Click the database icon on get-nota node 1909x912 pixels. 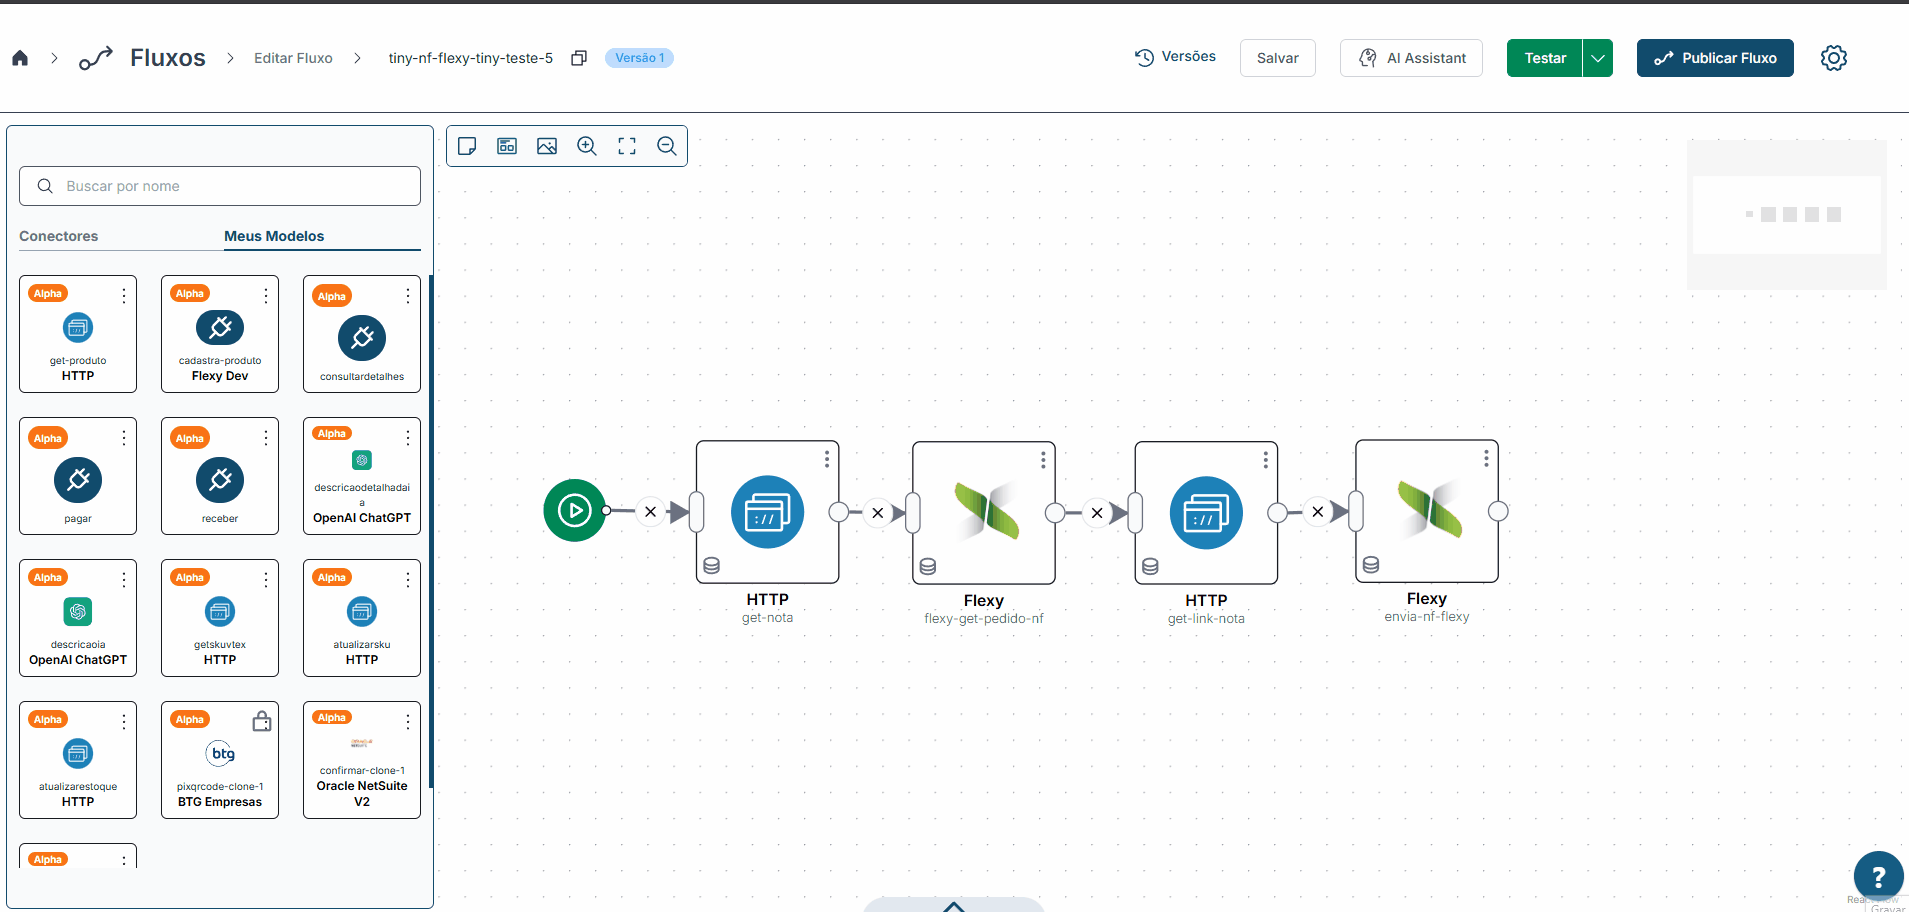(x=712, y=565)
